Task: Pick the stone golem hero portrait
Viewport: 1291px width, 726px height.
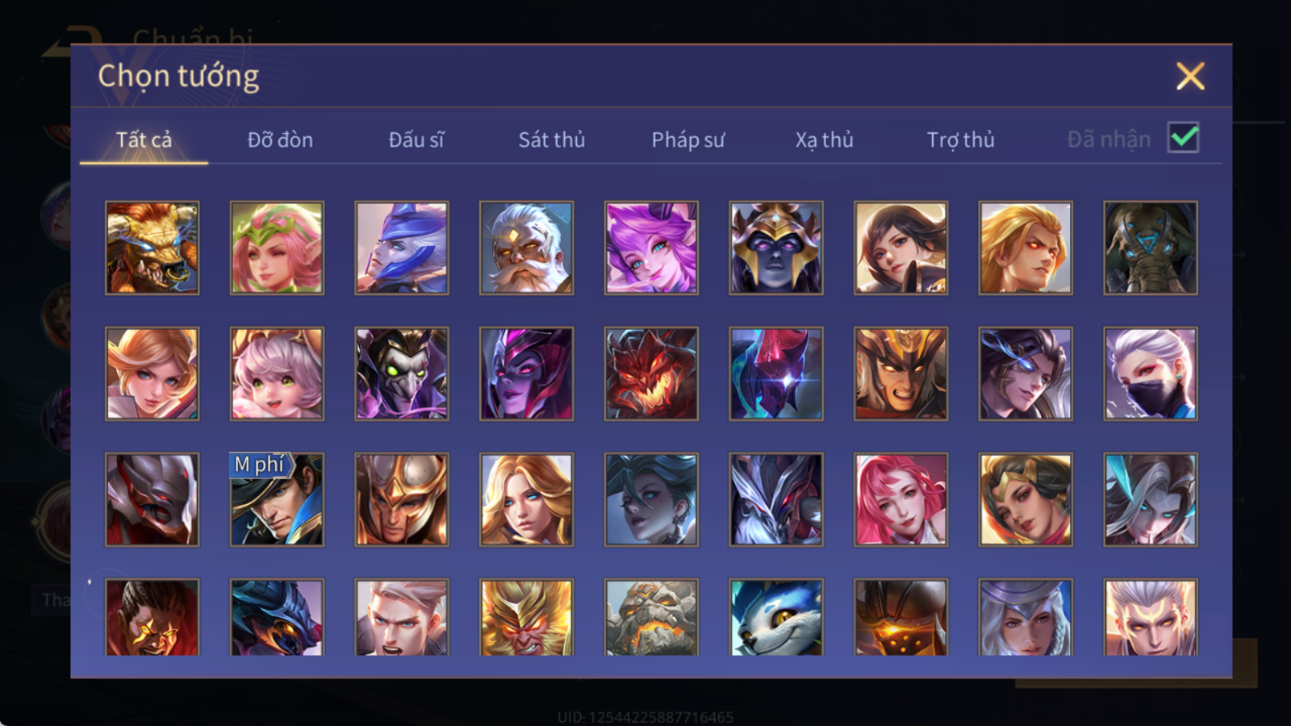Action: [651, 618]
